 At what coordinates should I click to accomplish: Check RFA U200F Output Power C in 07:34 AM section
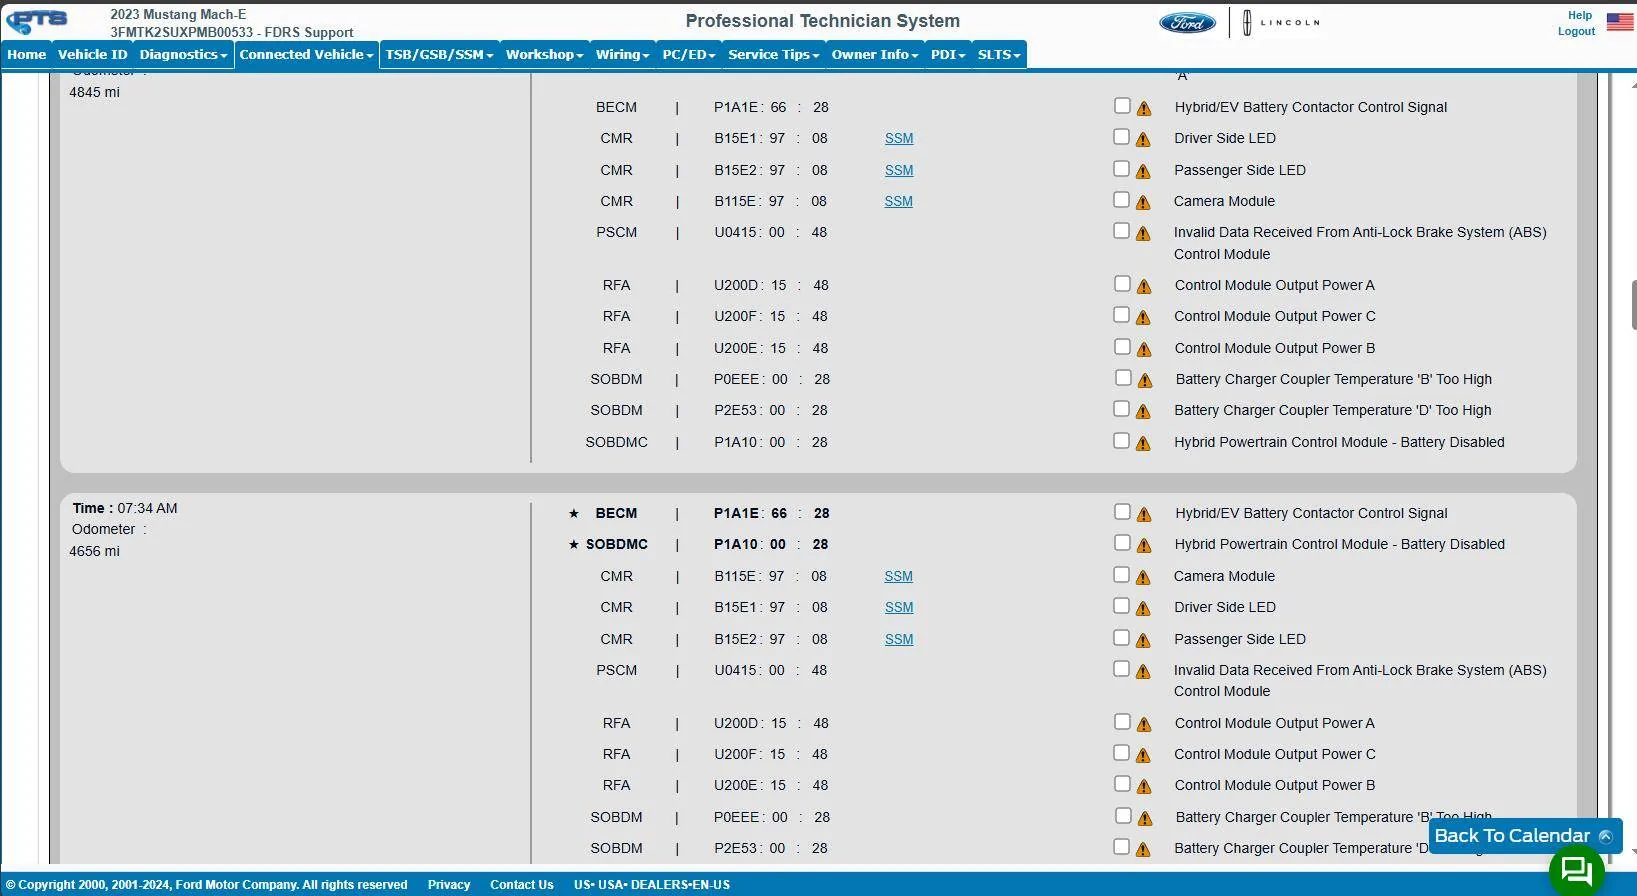coord(1122,753)
